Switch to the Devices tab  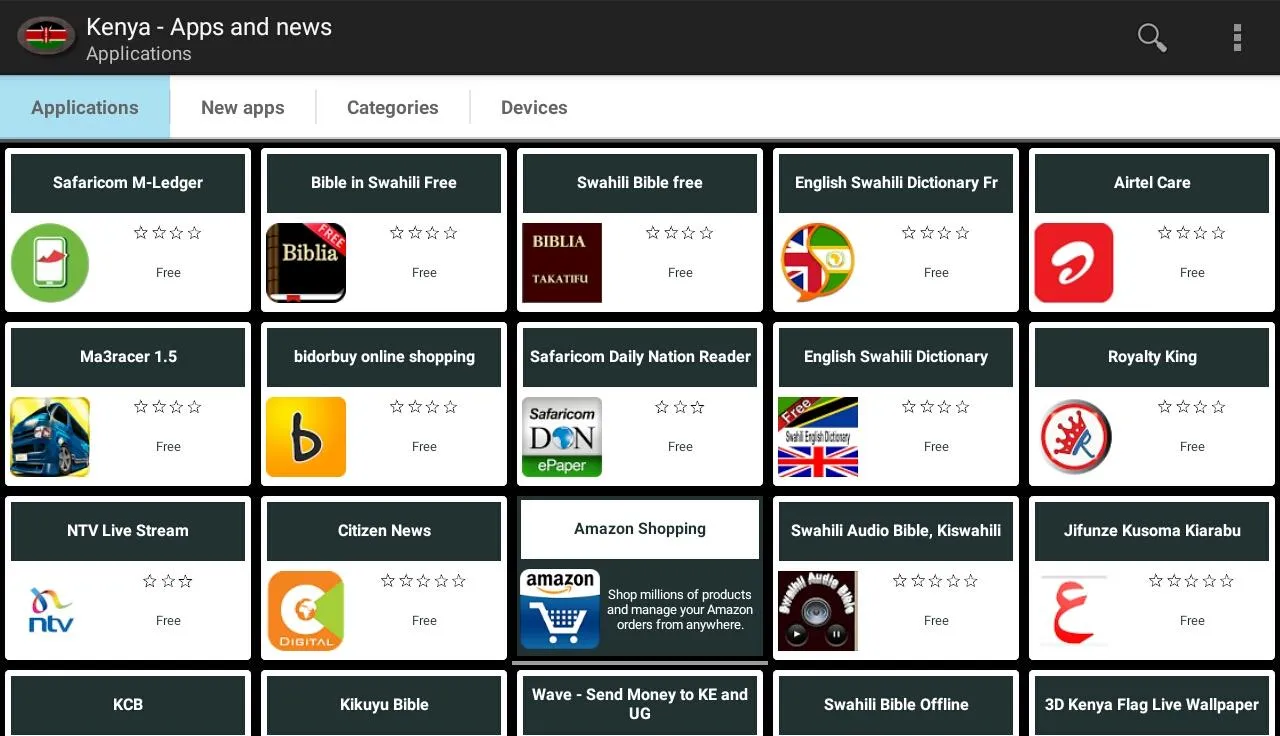coord(534,107)
